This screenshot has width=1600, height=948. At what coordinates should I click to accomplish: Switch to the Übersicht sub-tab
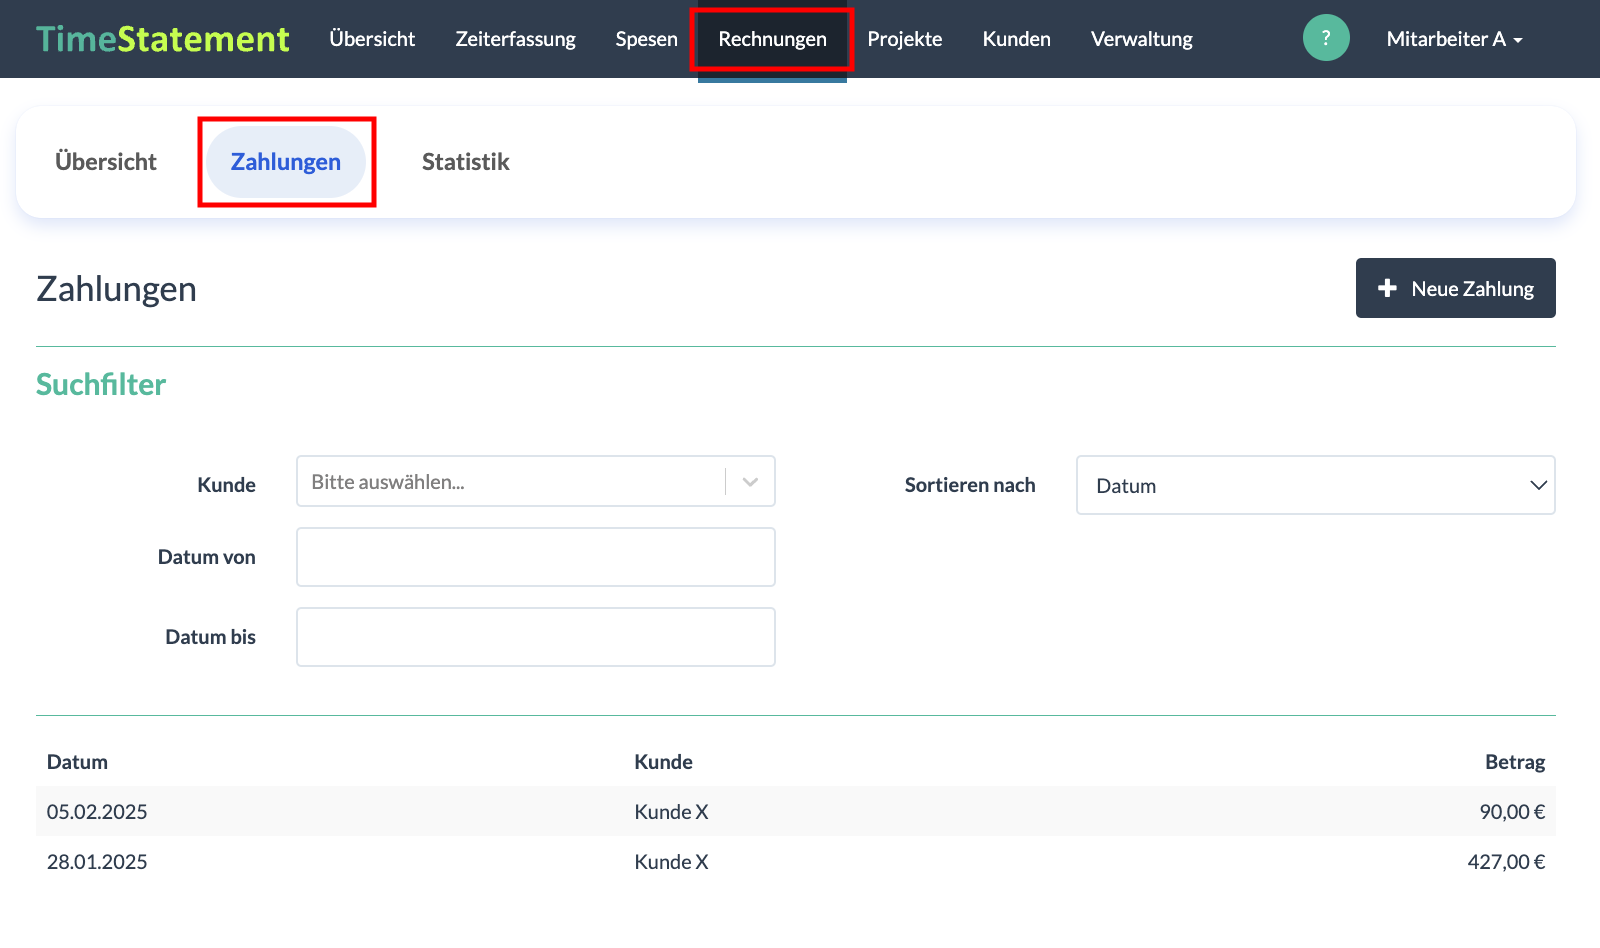point(106,162)
